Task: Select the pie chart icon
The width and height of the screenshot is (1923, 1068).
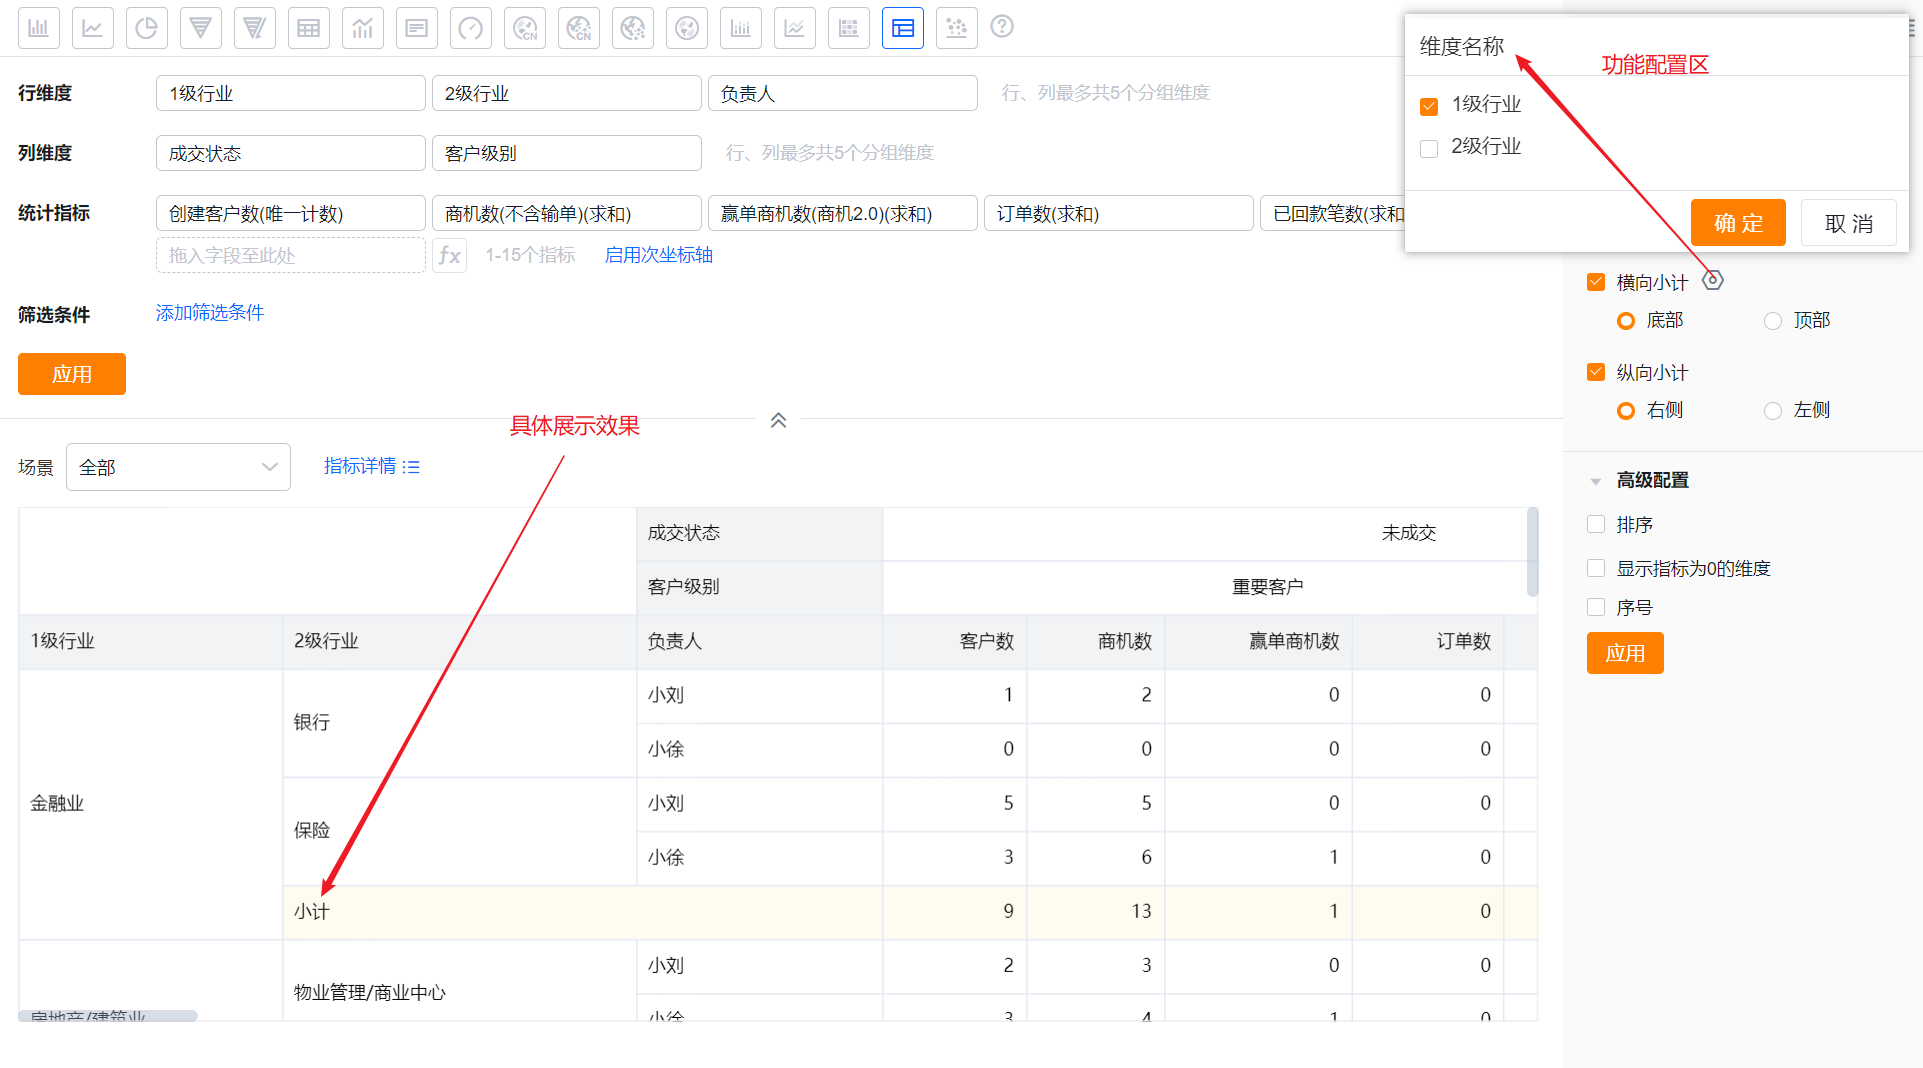Action: (146, 27)
